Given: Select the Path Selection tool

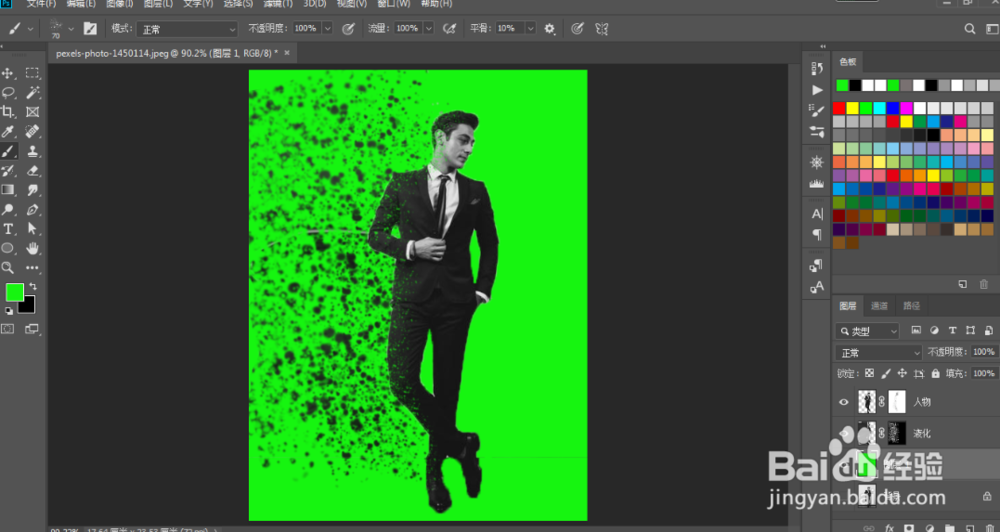Looking at the screenshot, I should [32, 229].
